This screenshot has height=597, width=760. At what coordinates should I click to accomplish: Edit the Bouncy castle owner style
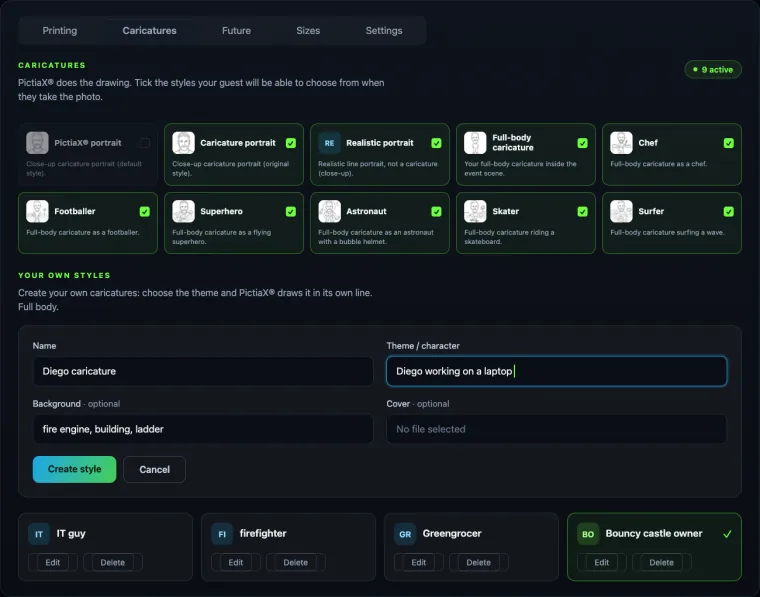602,562
